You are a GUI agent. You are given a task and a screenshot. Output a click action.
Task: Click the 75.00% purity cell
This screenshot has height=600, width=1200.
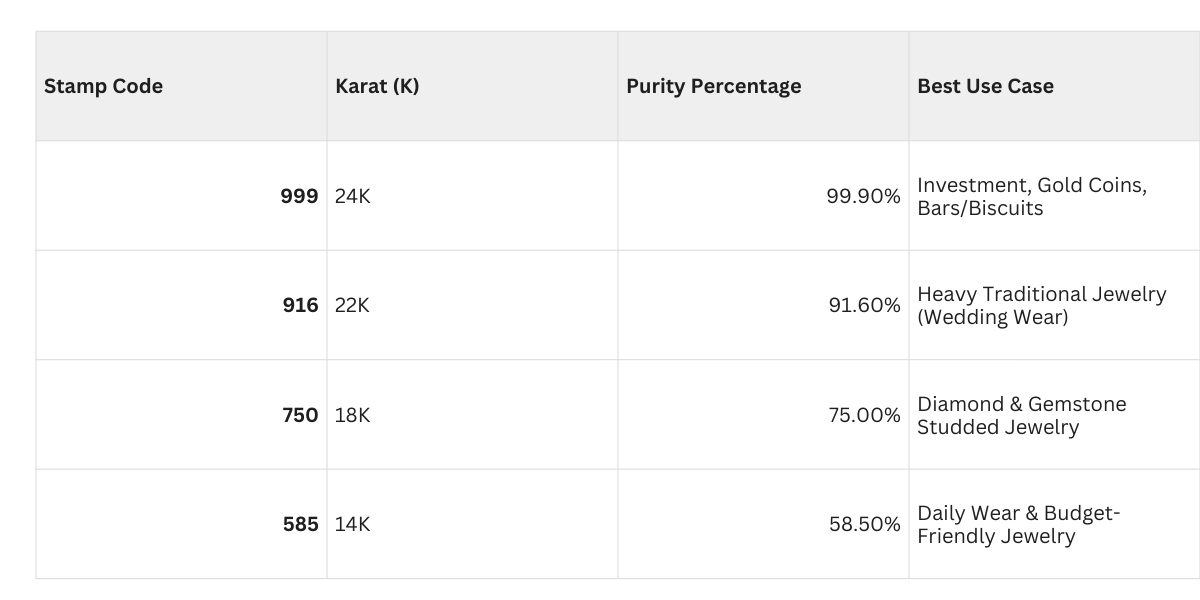coord(864,415)
